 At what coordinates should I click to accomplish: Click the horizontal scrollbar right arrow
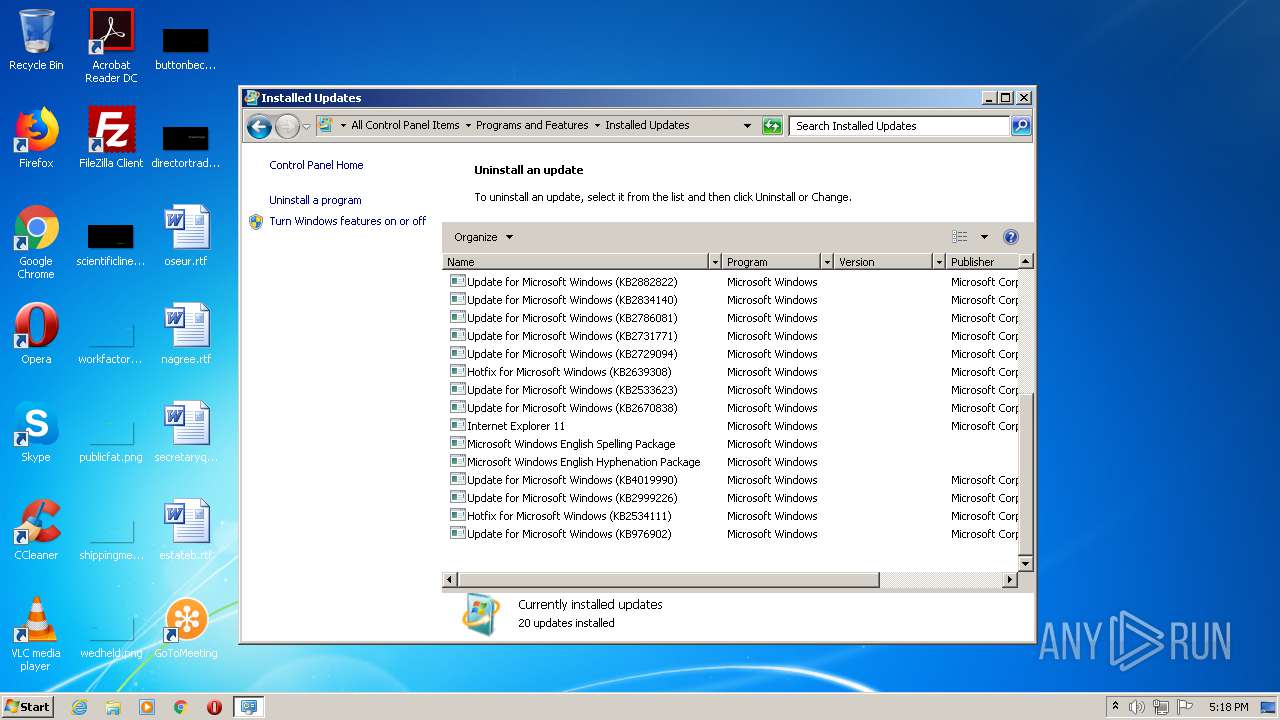pos(1010,580)
